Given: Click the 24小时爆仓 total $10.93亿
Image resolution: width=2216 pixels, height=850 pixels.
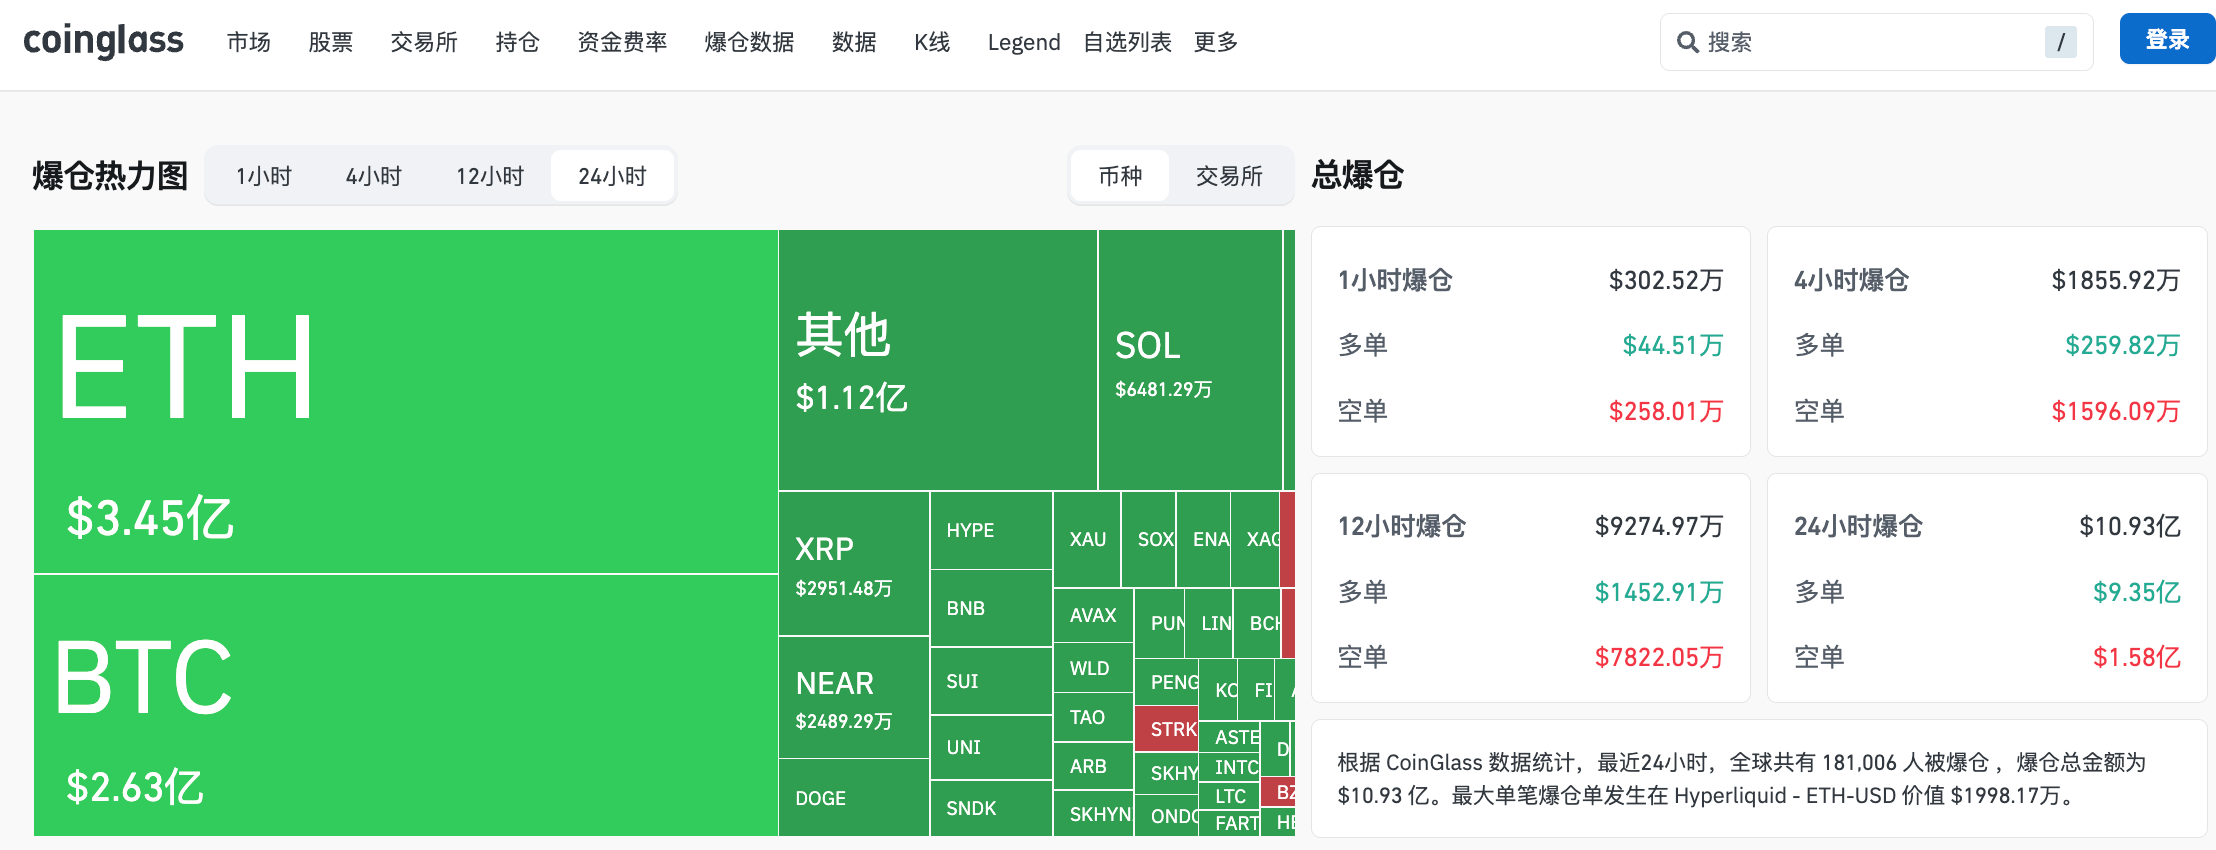Looking at the screenshot, I should (2130, 526).
